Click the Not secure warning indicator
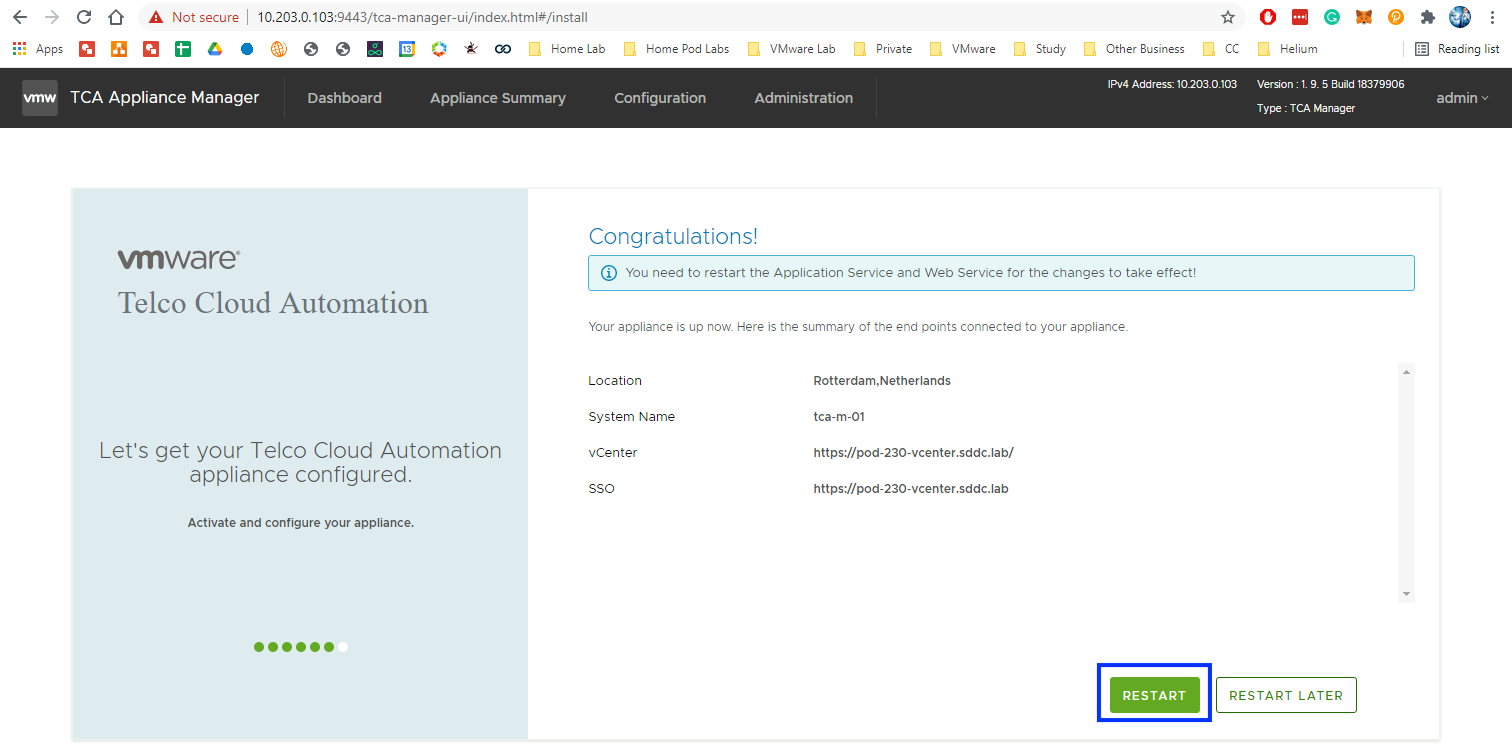This screenshot has width=1512, height=755. pyautogui.click(x=194, y=17)
